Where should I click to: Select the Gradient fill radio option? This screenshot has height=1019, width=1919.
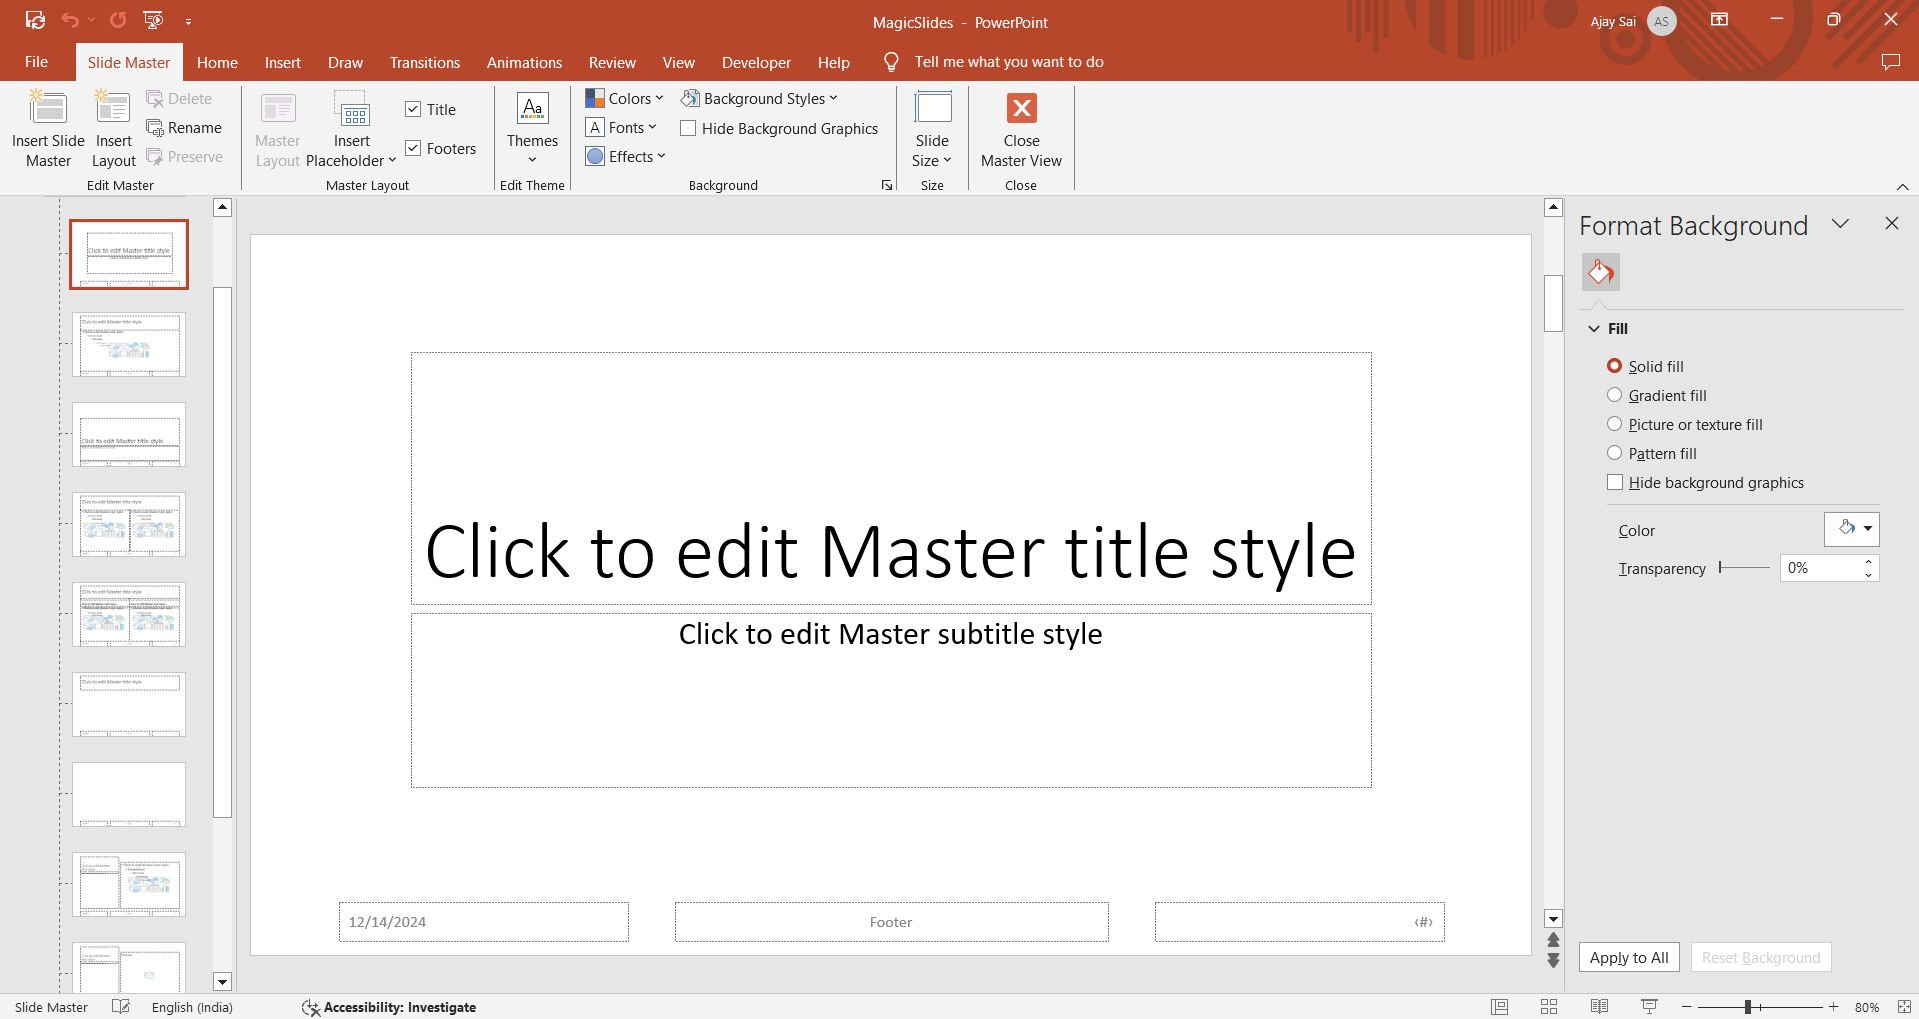point(1614,396)
